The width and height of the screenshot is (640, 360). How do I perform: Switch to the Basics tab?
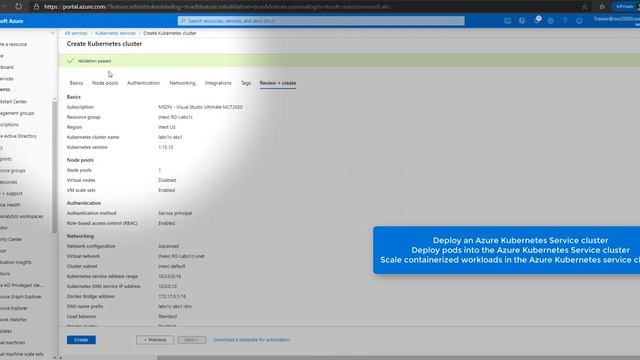pyautogui.click(x=76, y=83)
